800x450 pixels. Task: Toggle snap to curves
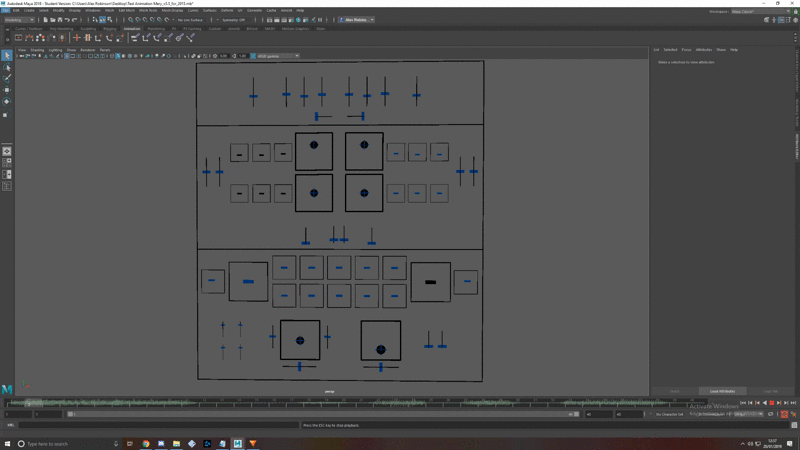(x=138, y=20)
